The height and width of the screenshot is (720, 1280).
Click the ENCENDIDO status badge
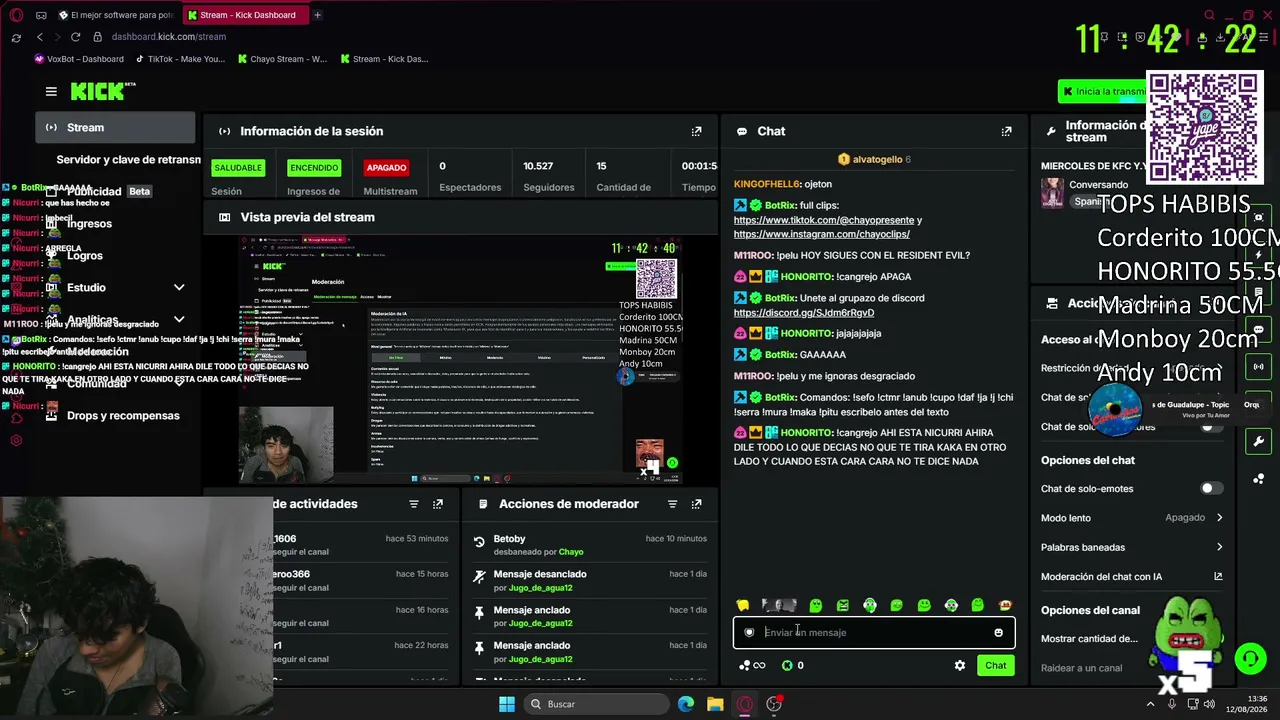point(313,168)
